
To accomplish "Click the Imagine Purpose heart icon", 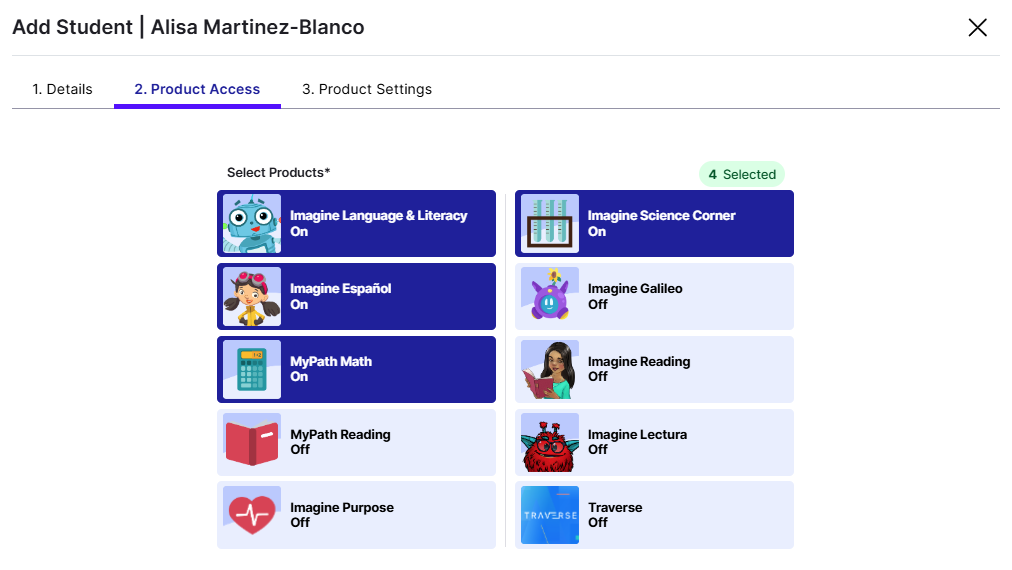I will 252,515.
